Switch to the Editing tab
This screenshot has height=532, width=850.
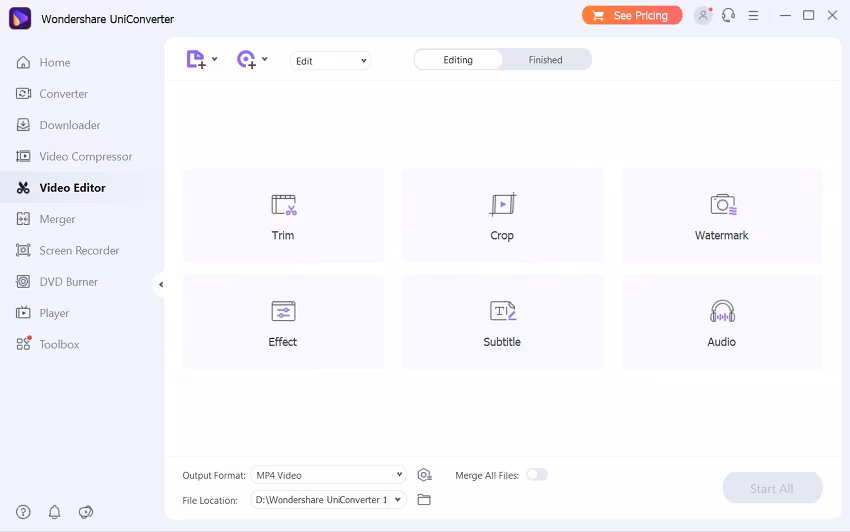tap(458, 60)
